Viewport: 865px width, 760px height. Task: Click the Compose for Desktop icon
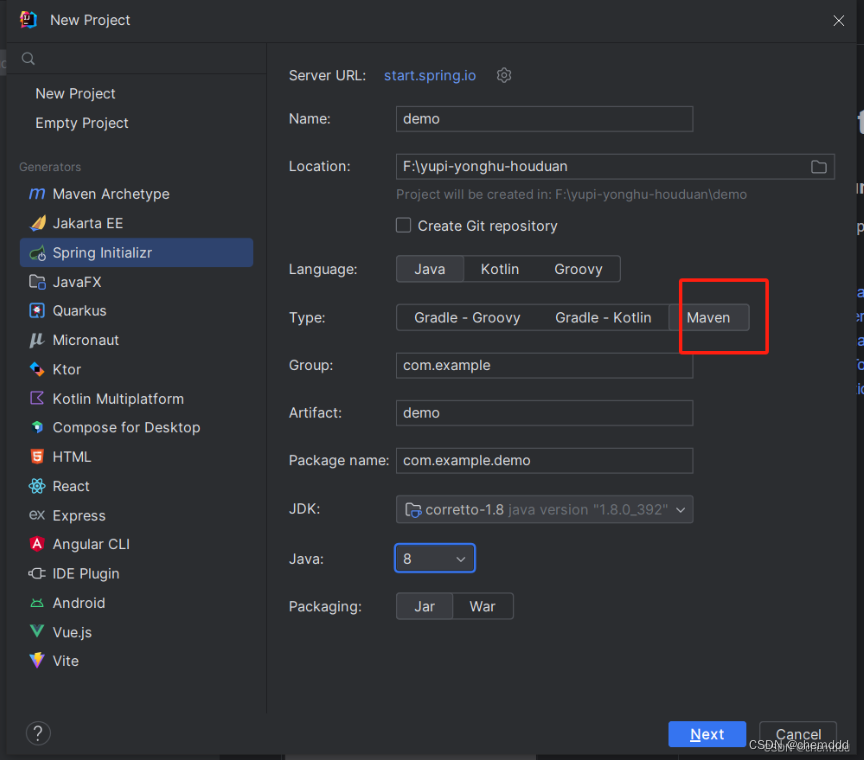37,427
